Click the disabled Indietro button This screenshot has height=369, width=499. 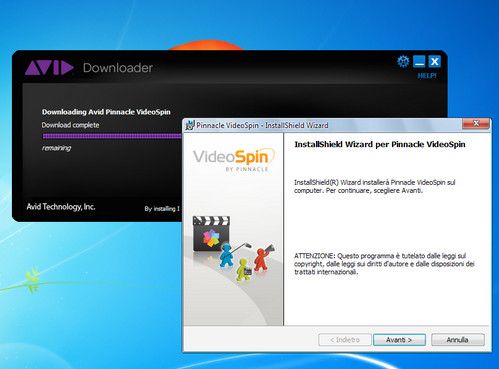(x=345, y=340)
